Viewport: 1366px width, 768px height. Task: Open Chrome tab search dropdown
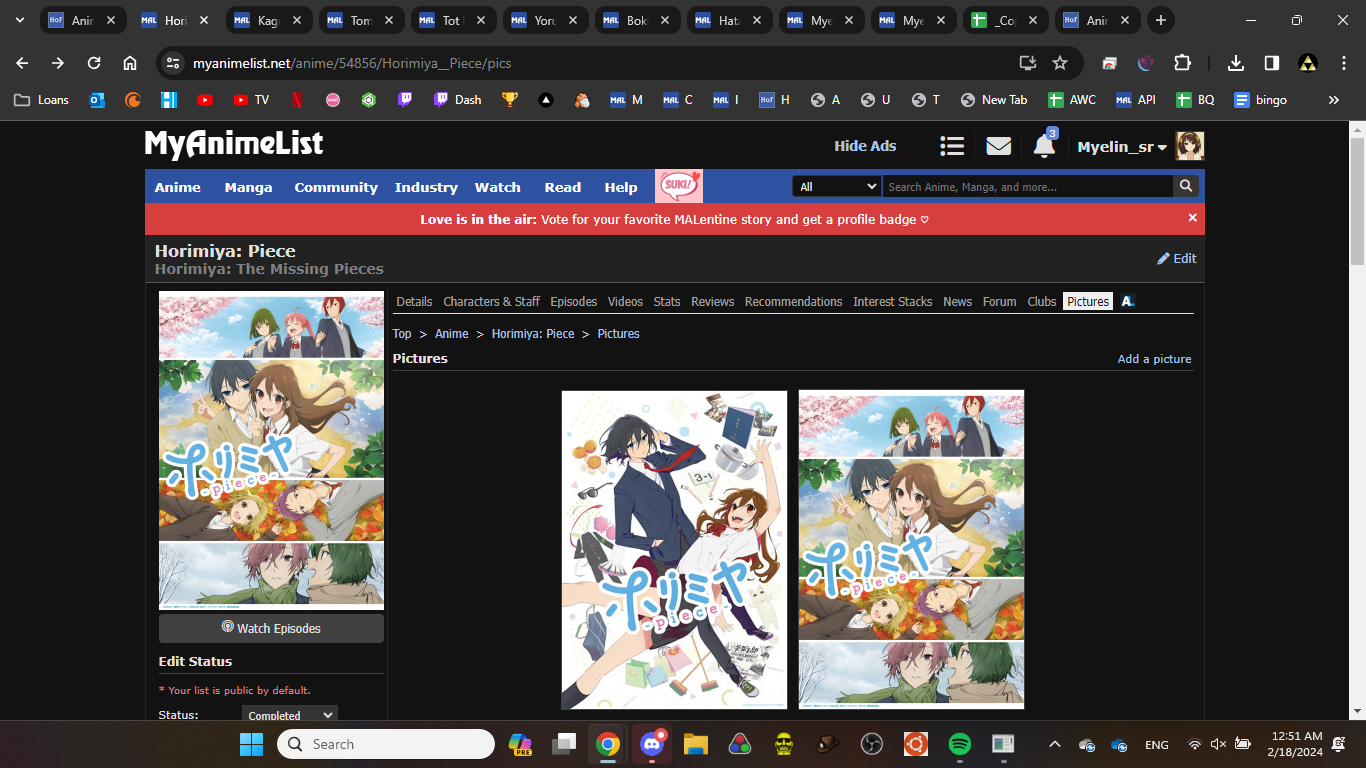(19, 20)
